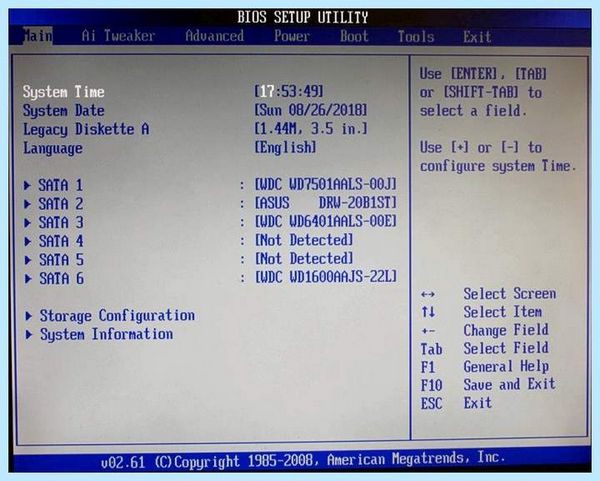Screen dimensions: 600x481
Task: Open the SATA 4 entry
Action: click(61, 241)
